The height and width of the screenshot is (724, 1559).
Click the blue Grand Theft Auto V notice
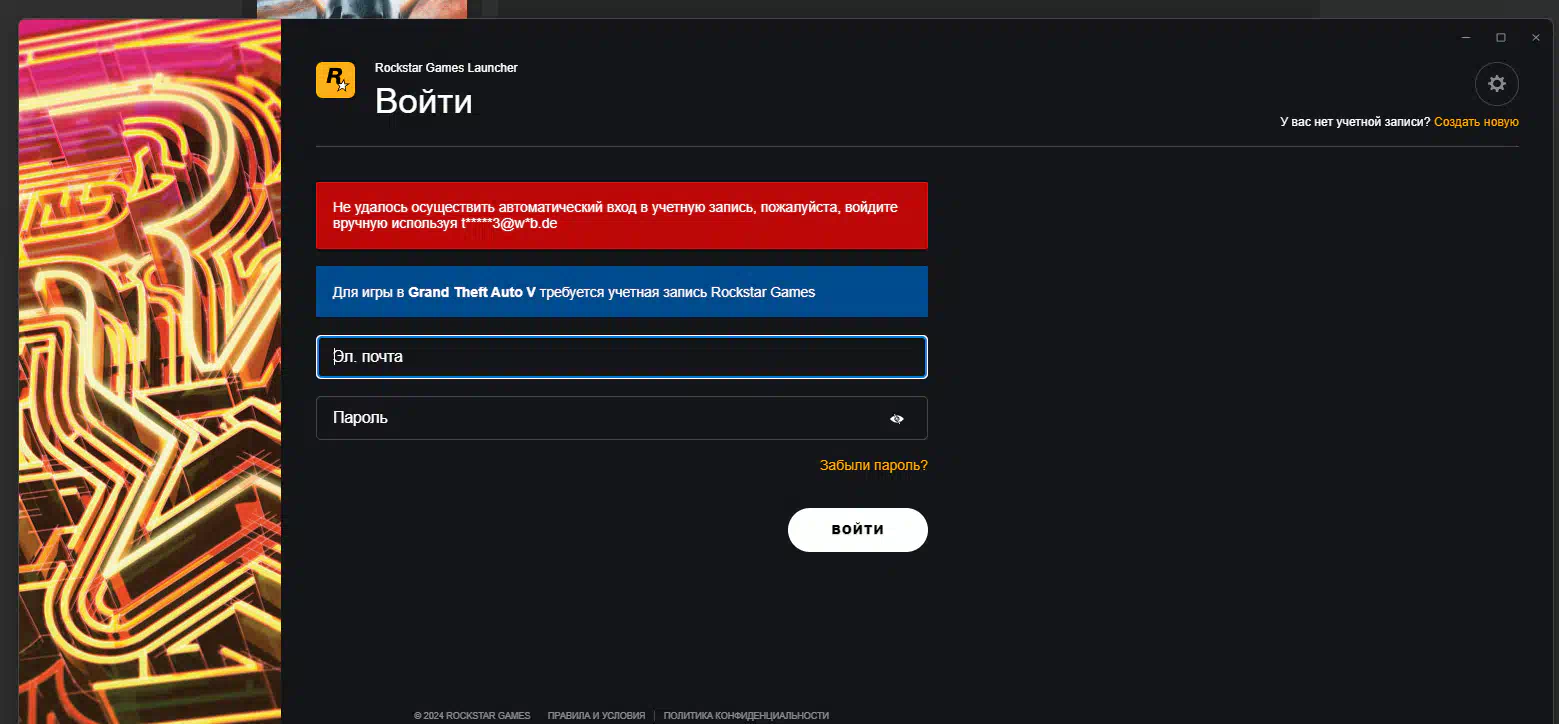pos(622,292)
